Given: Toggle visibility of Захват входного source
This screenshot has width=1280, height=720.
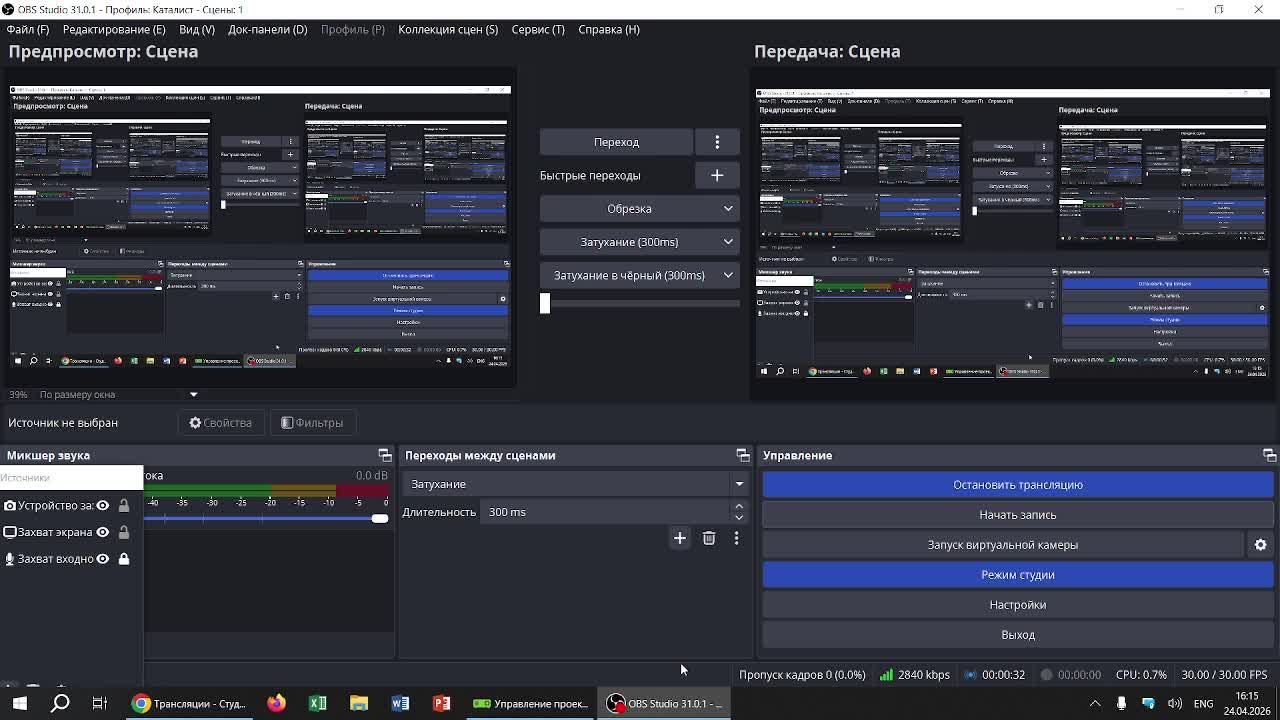Looking at the screenshot, I should coord(102,559).
